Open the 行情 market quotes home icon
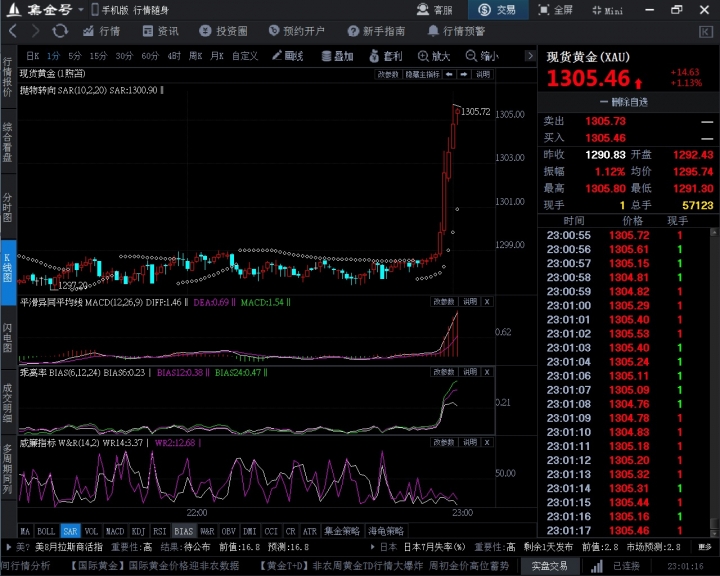The height and width of the screenshot is (576, 720). [x=101, y=31]
